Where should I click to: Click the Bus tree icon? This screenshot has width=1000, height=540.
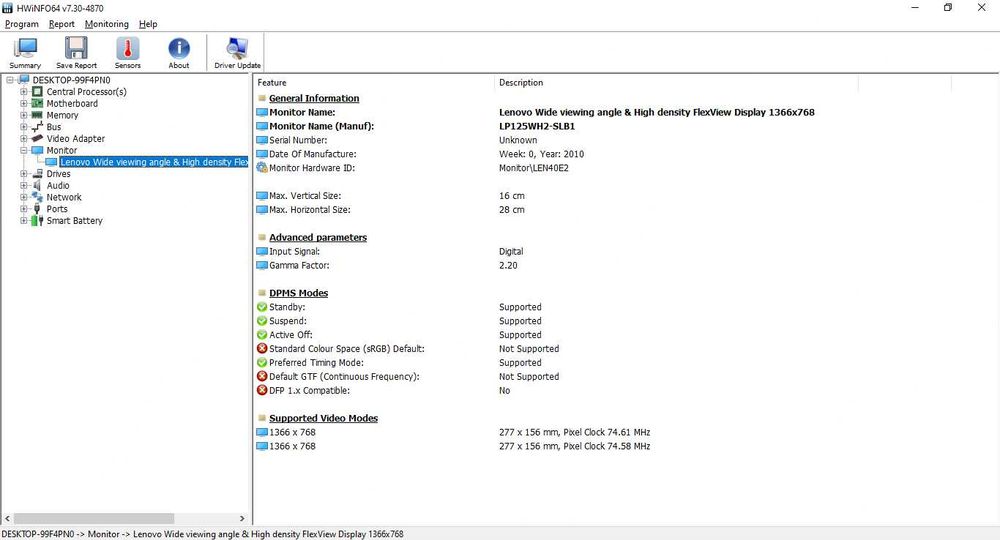point(37,127)
